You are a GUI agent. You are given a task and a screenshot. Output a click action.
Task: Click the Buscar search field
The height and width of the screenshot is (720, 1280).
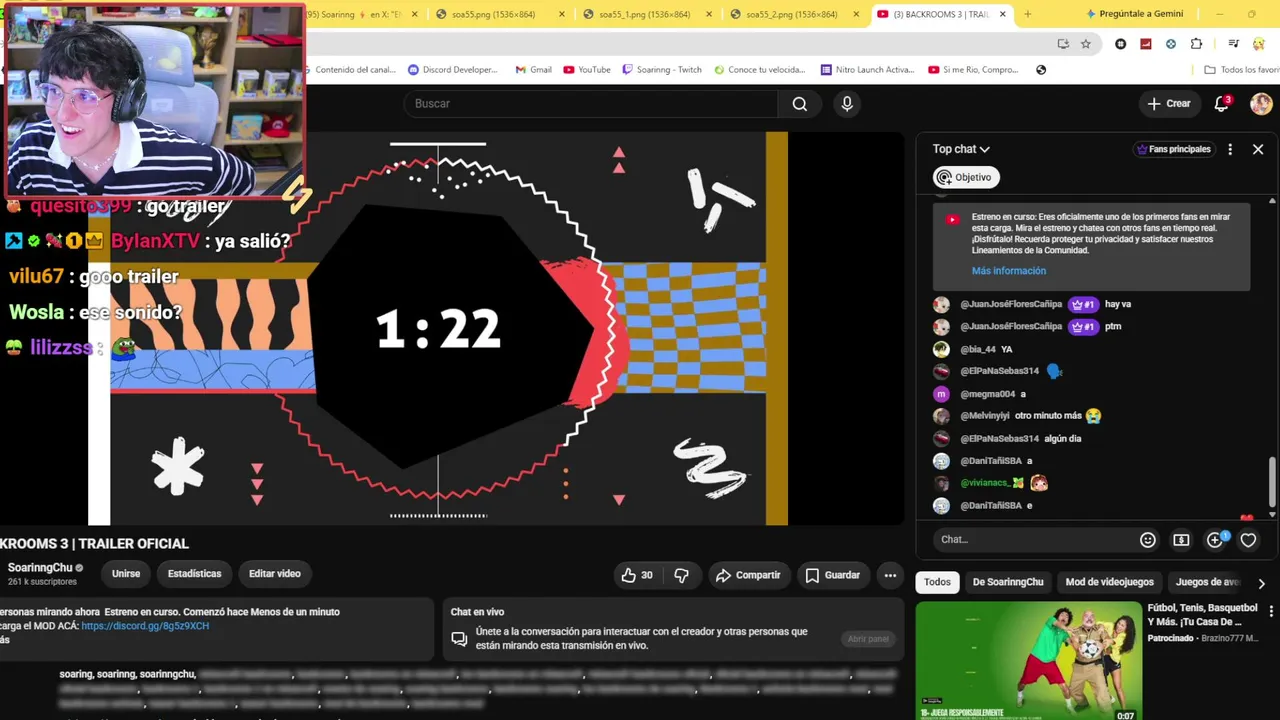[x=590, y=104]
